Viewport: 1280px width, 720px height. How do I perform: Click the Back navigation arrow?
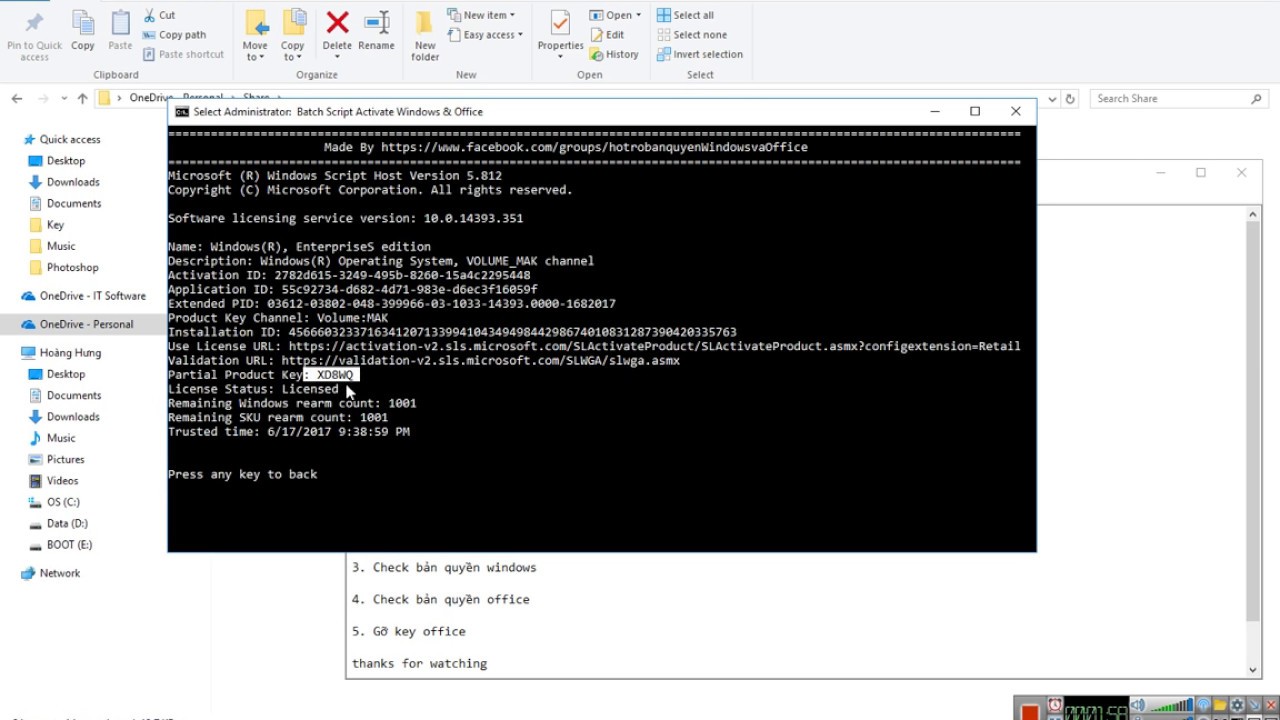click(17, 99)
